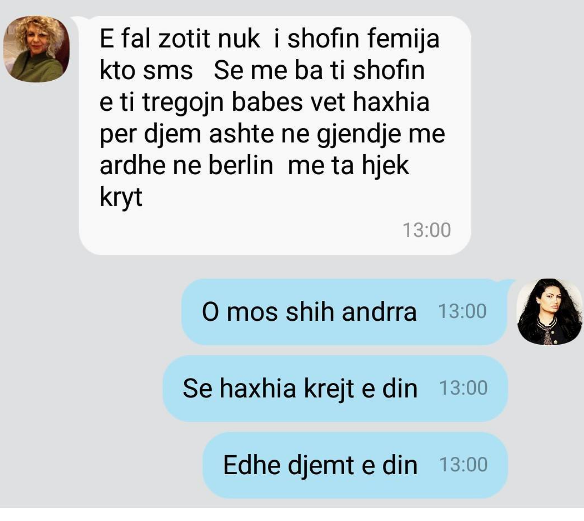Click the 13:00 timestamp in white bubble
584x521 pixels.
(x=427, y=230)
